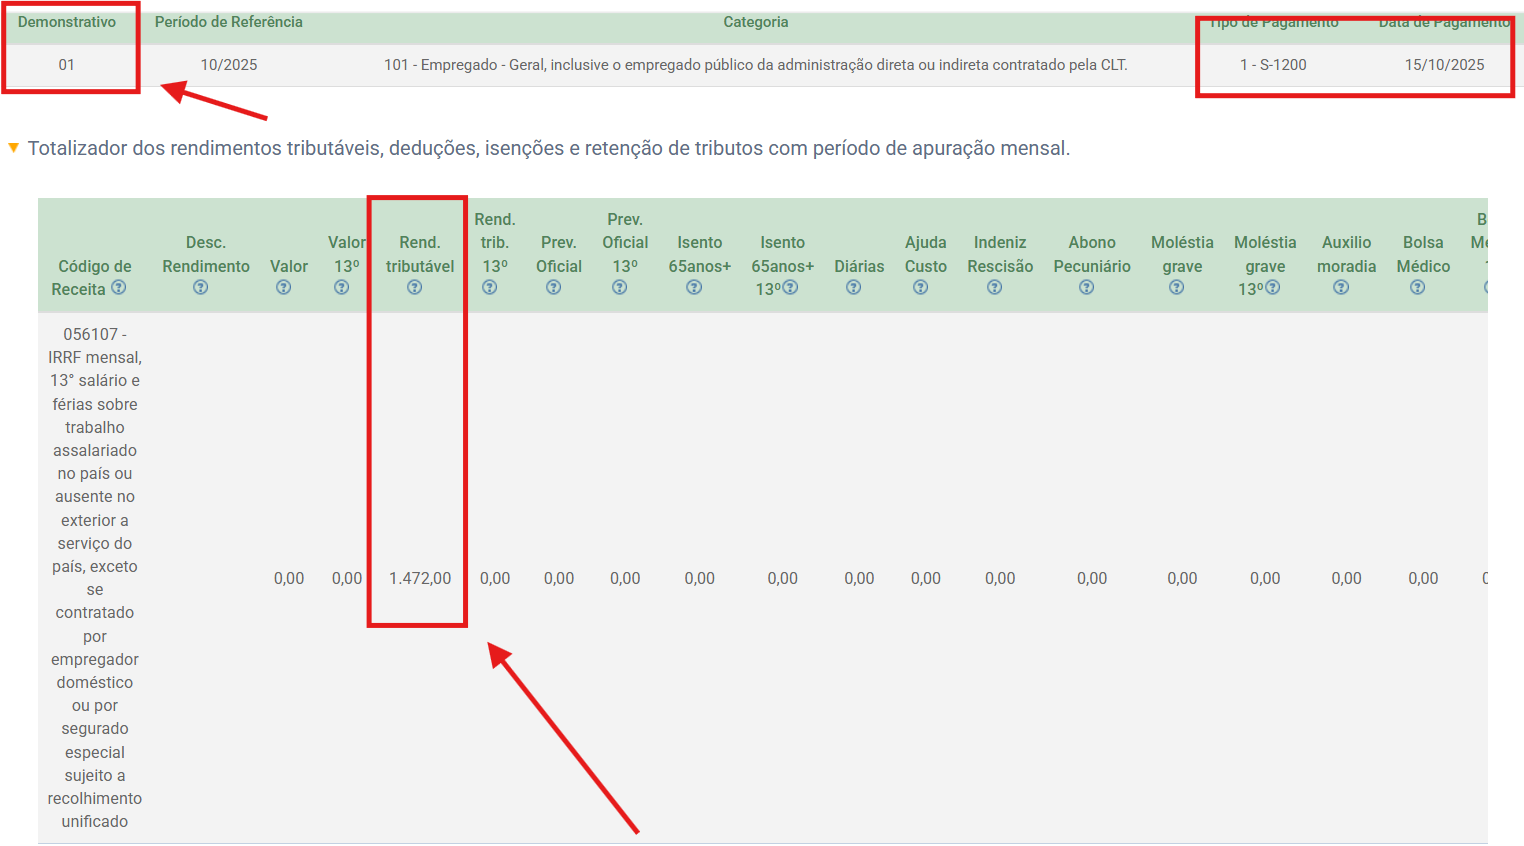The height and width of the screenshot is (846, 1524).
Task: Open help icon under Desc. Rendimento
Action: coord(201,288)
